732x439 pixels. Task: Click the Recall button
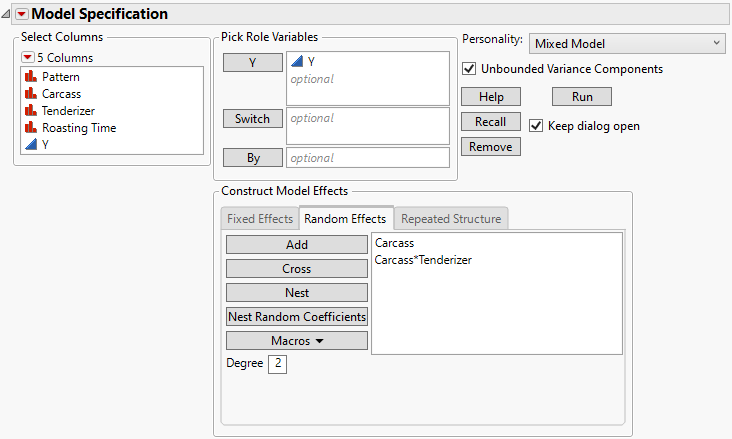click(491, 121)
